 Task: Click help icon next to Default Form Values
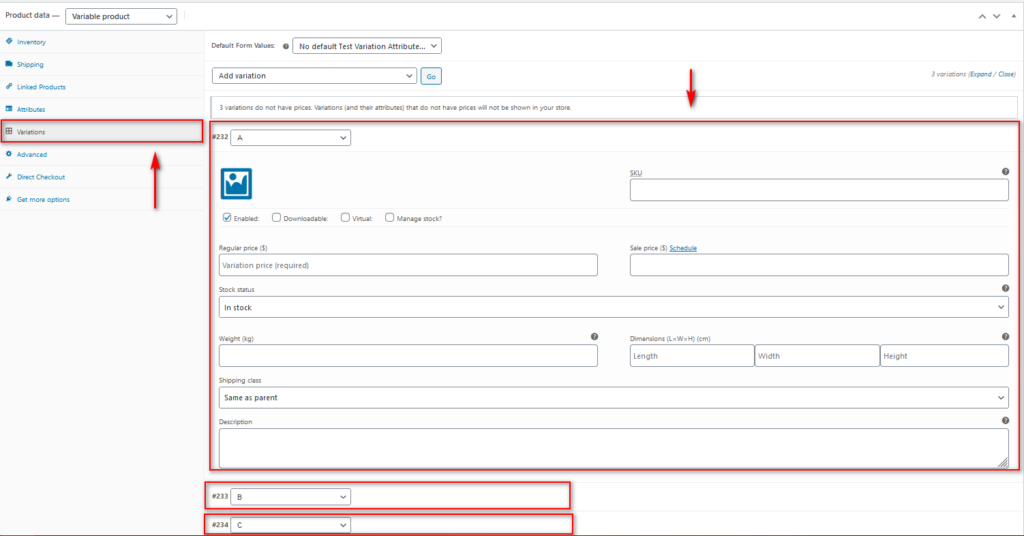[285, 46]
